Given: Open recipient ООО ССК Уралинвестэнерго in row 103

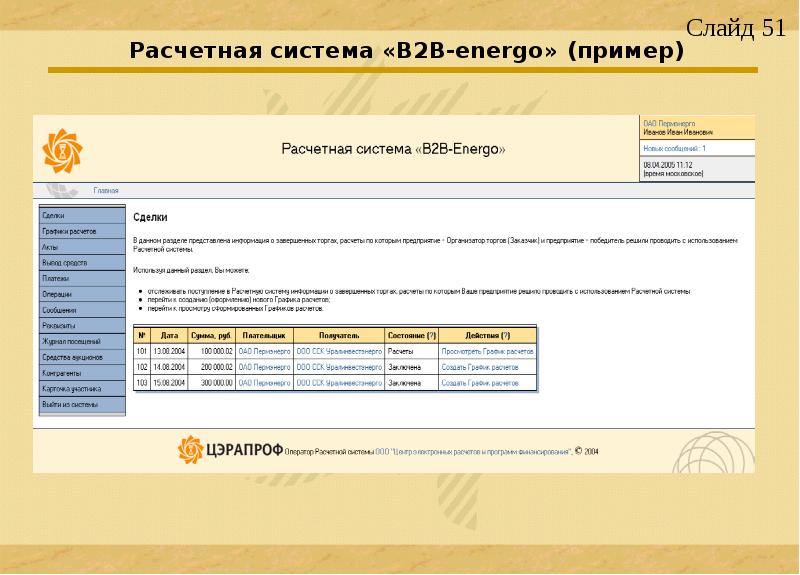Looking at the screenshot, I should pos(339,383).
